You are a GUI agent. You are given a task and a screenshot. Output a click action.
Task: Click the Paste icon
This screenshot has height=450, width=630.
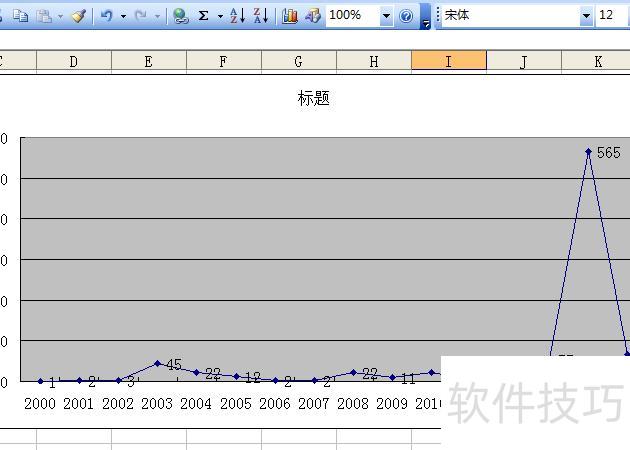point(44,16)
